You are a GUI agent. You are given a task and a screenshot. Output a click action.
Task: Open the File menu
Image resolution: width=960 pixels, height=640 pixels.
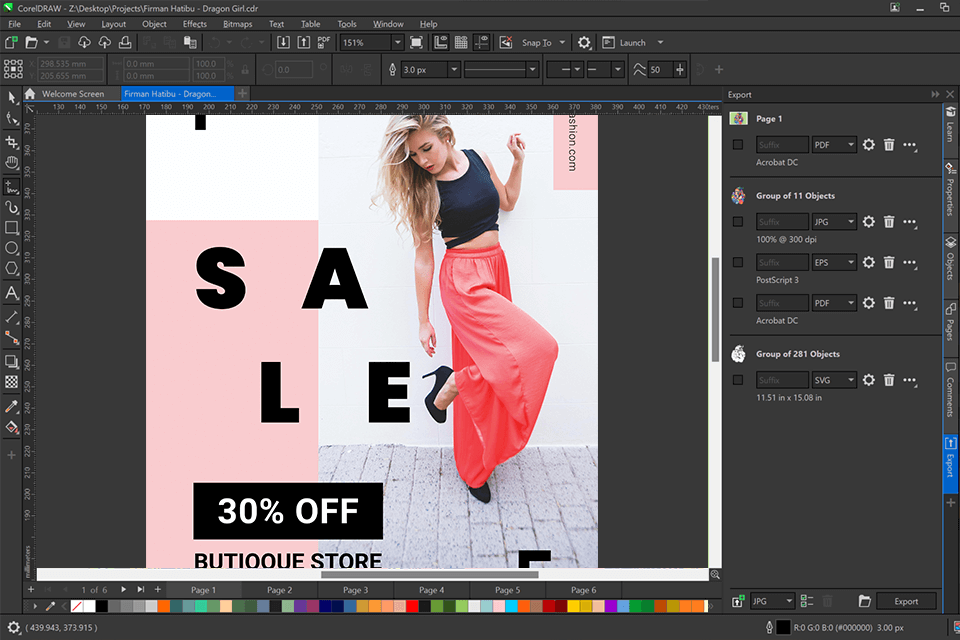pyautogui.click(x=14, y=24)
